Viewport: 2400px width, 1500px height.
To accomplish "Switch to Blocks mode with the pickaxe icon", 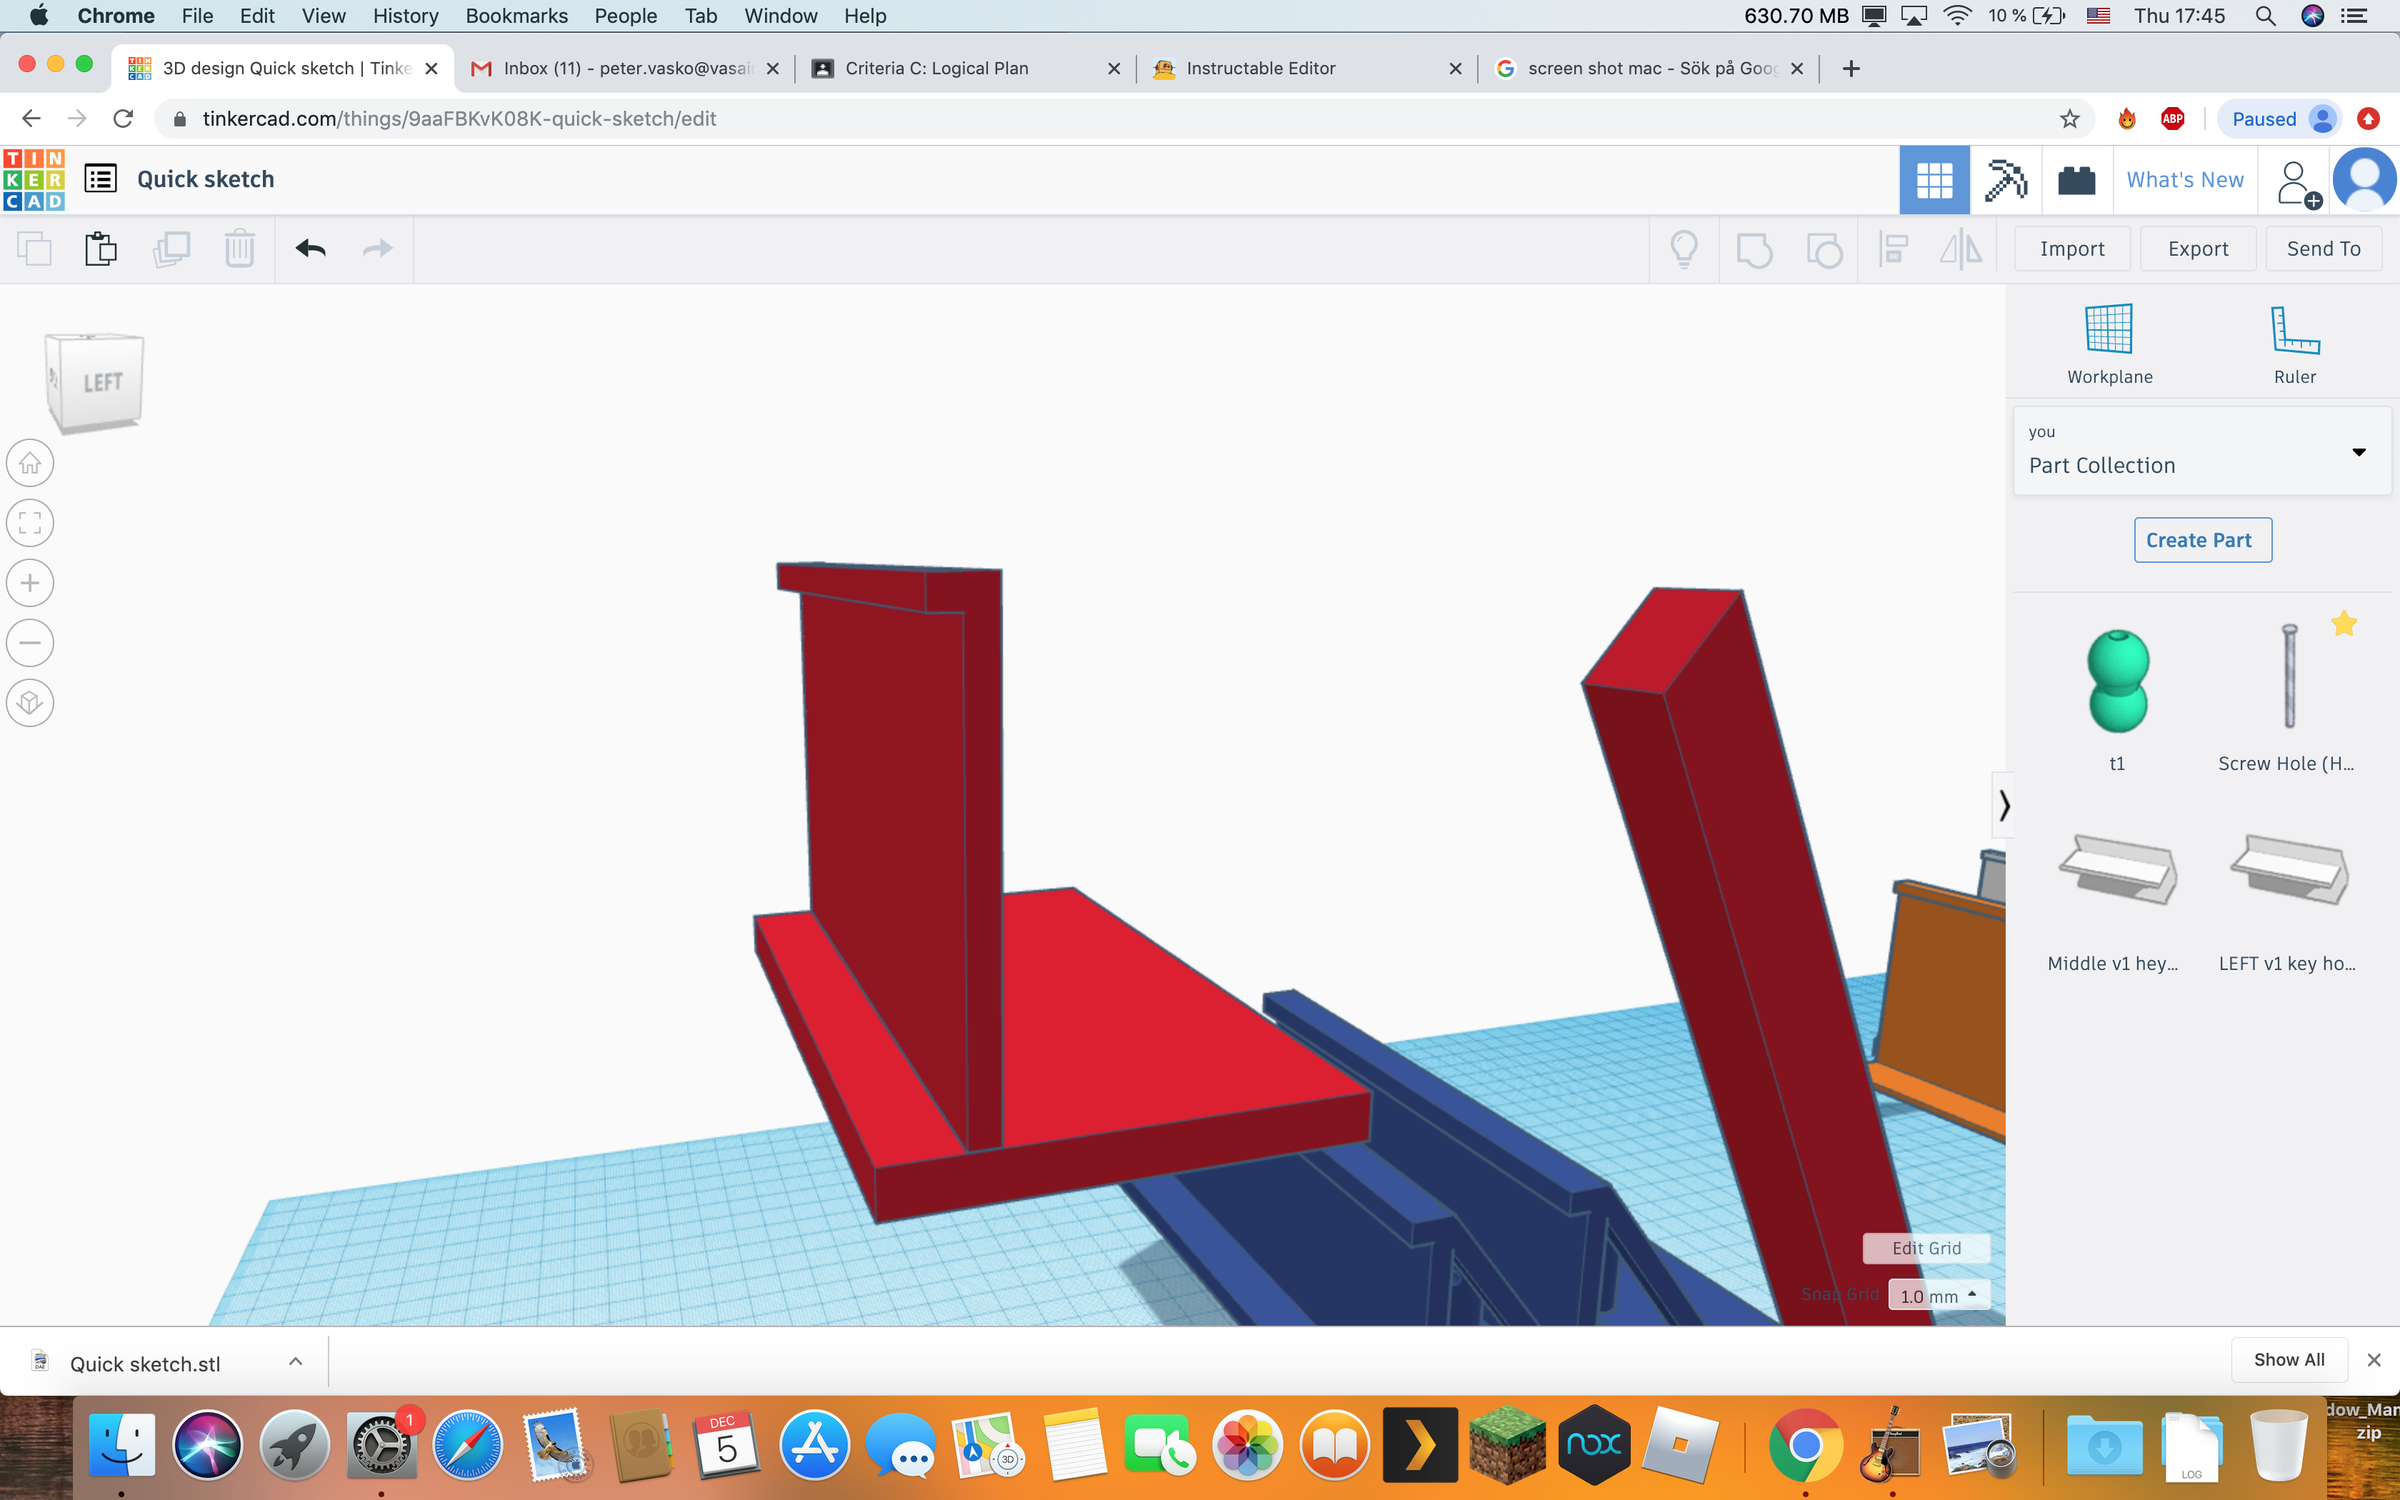I will tap(2004, 180).
